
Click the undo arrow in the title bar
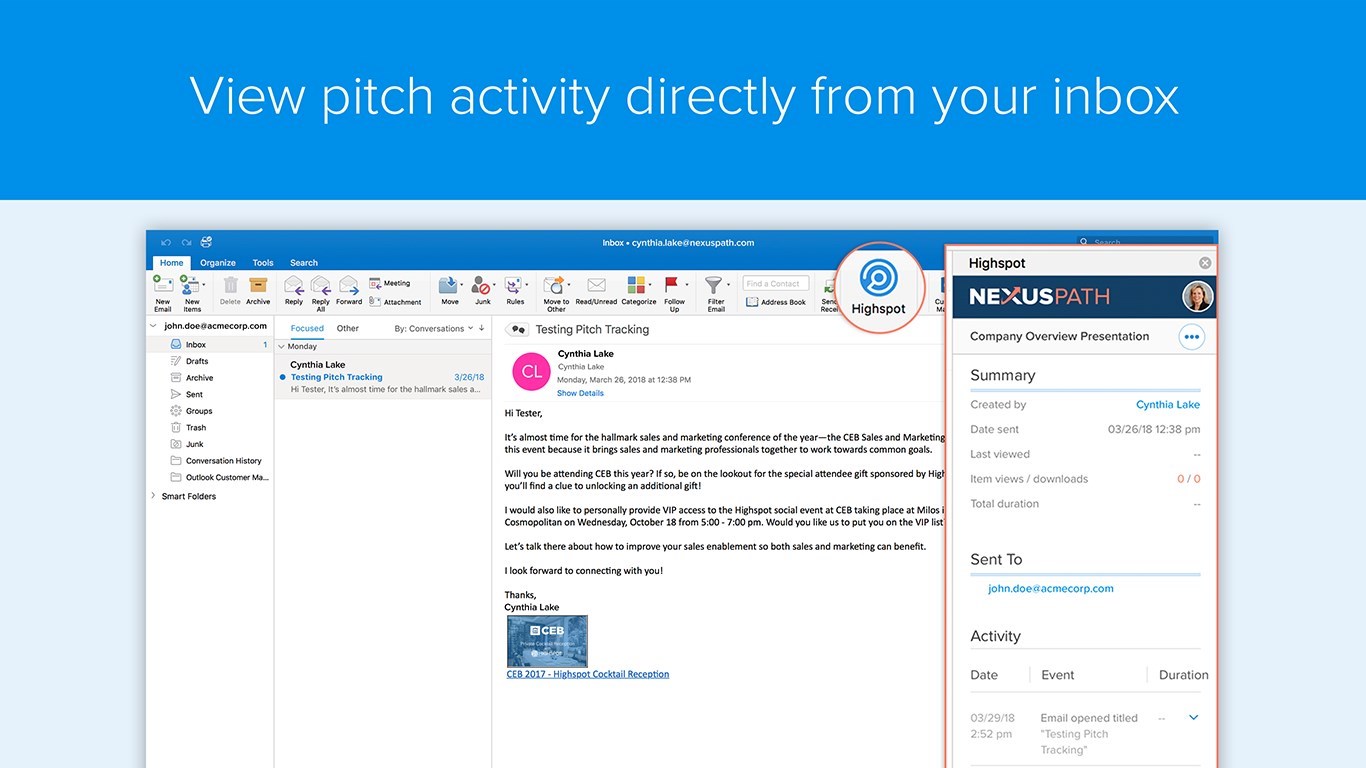166,242
